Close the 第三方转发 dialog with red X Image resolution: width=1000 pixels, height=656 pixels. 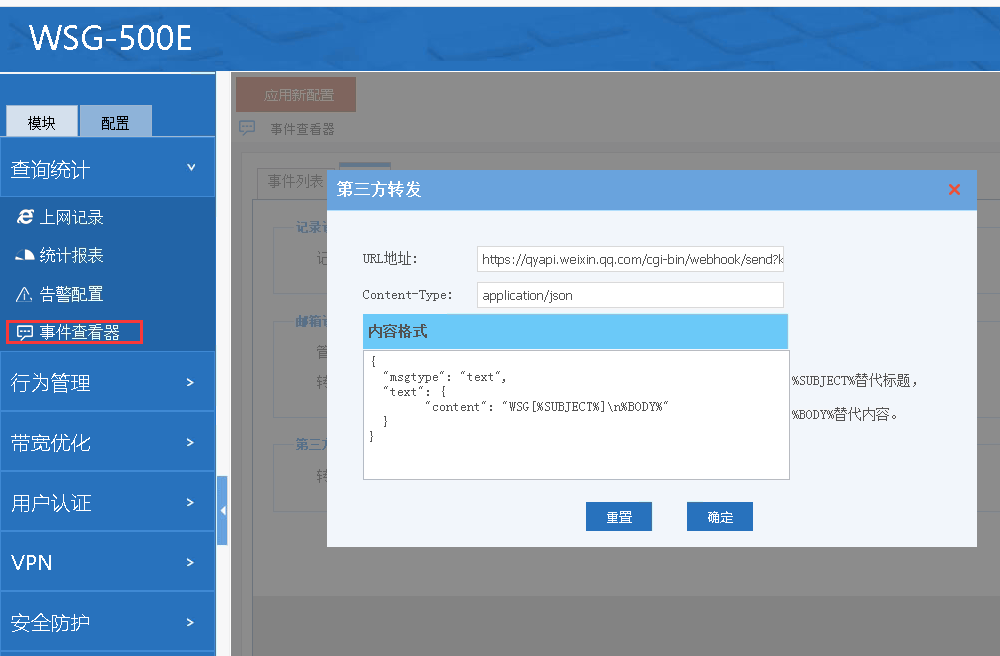[954, 189]
